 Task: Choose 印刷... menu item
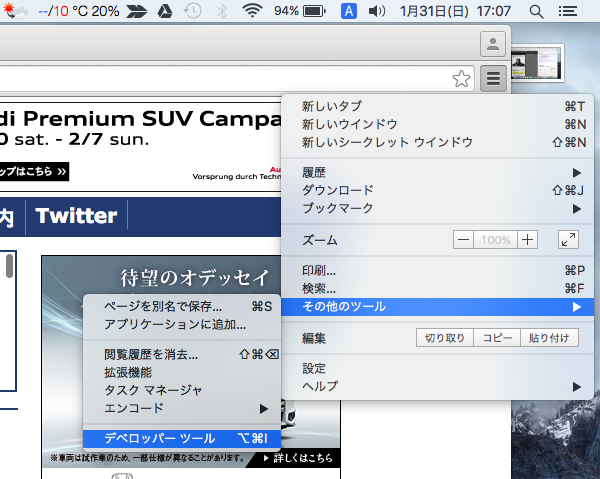(437, 270)
